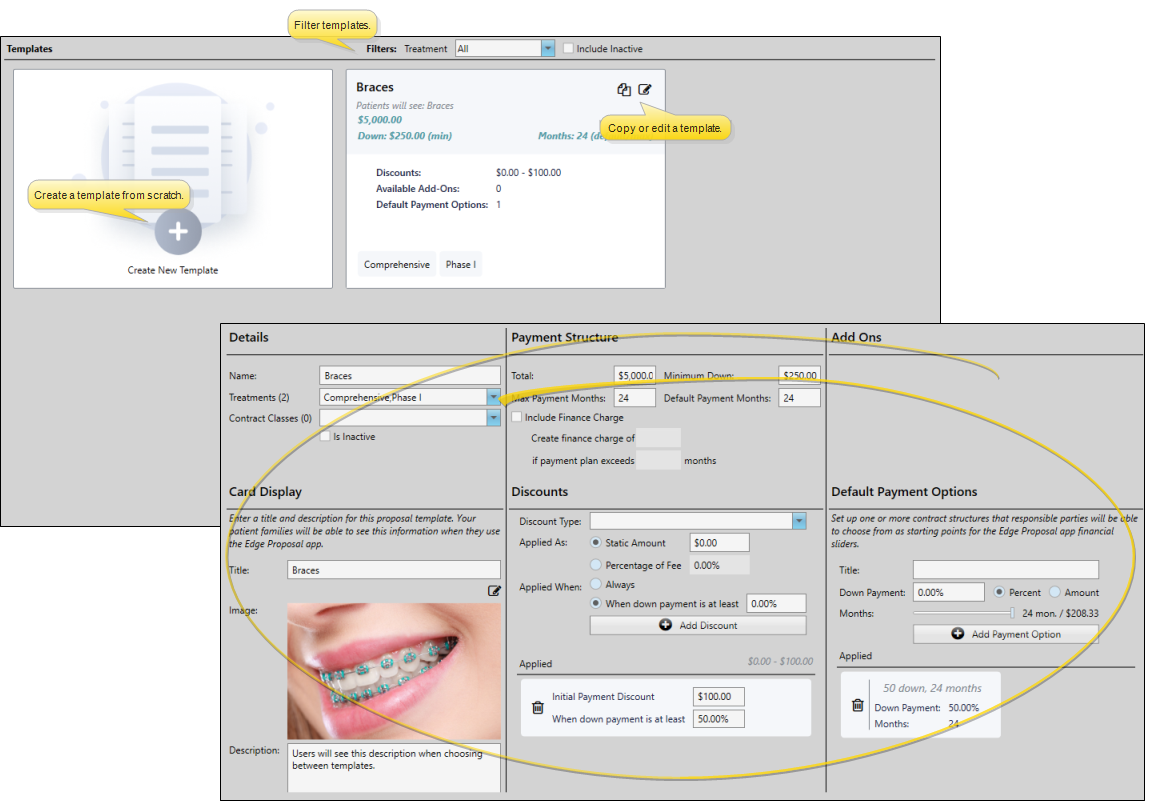This screenshot has height=811, width=1155.
Task: Open the Discount Type dropdown
Action: [799, 521]
